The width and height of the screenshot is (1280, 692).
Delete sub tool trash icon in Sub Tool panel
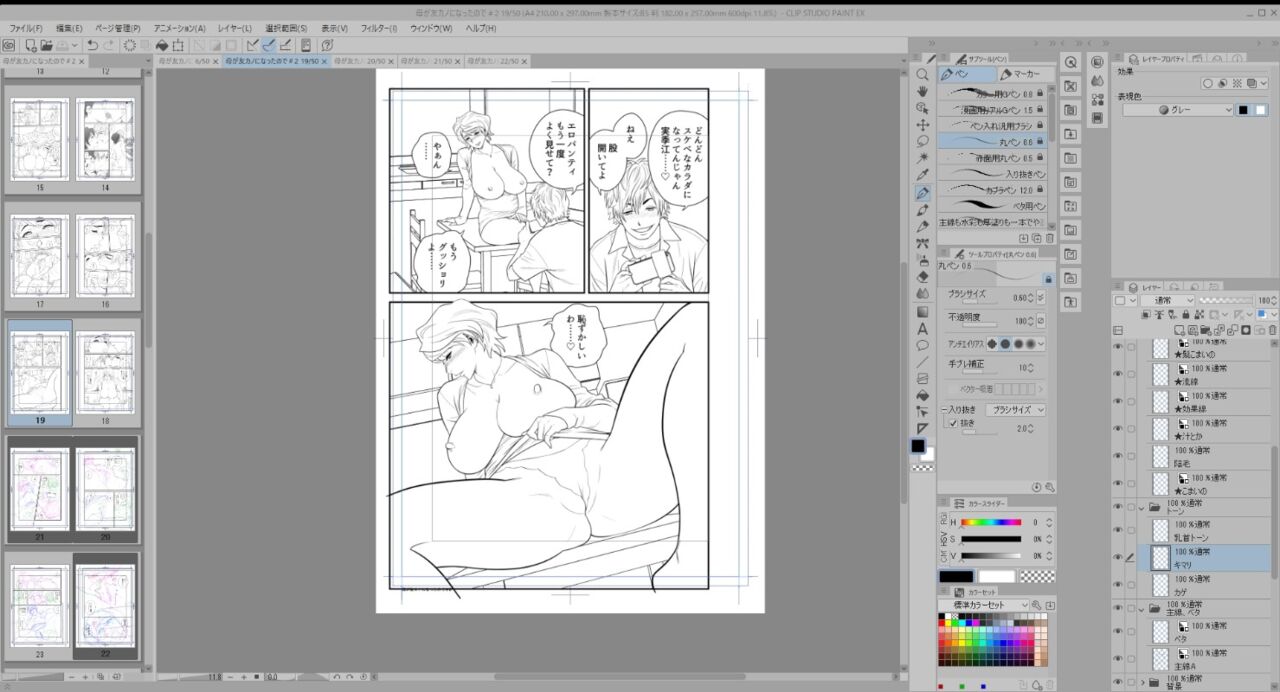coord(1049,239)
